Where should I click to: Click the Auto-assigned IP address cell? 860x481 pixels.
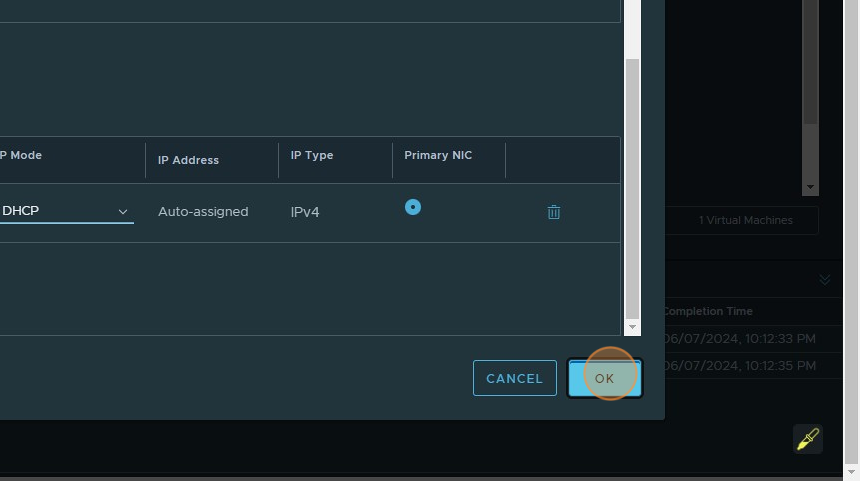point(203,212)
